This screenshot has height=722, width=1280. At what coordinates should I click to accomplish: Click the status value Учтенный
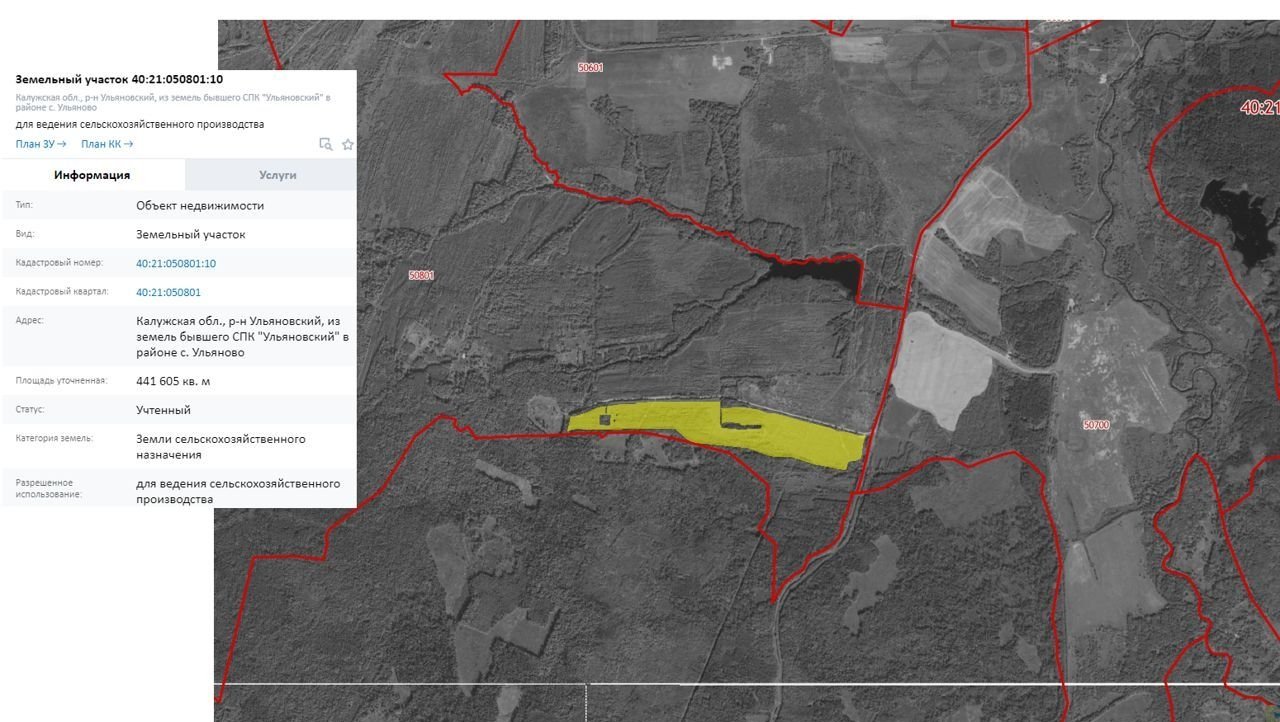pyautogui.click(x=163, y=410)
